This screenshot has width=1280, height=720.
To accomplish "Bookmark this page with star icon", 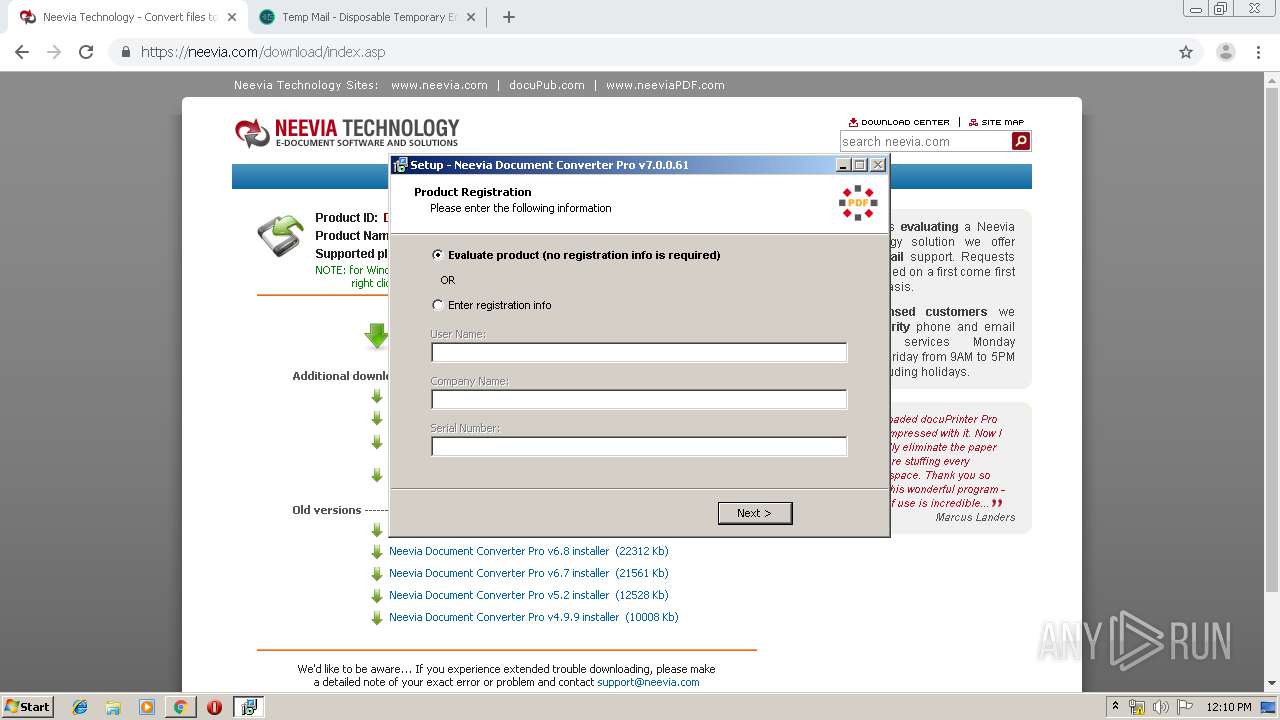I will pyautogui.click(x=1186, y=52).
